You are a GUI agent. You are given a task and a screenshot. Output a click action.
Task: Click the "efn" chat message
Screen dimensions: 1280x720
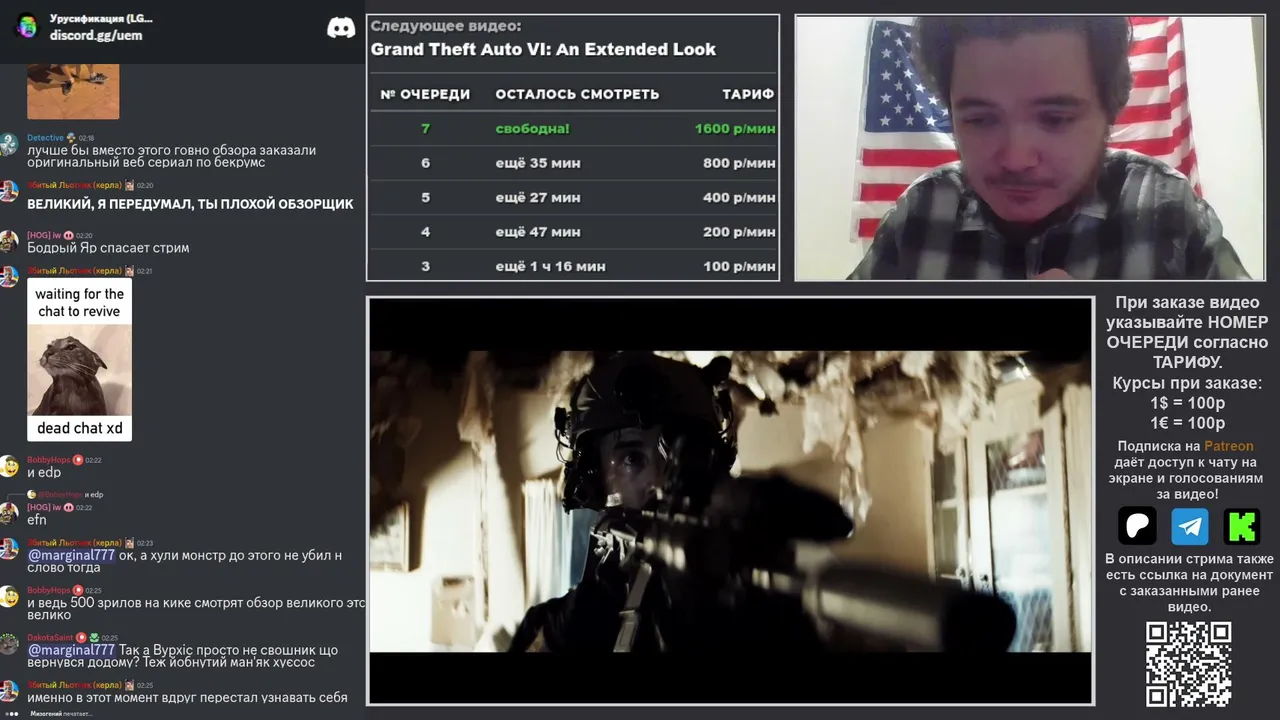37,520
